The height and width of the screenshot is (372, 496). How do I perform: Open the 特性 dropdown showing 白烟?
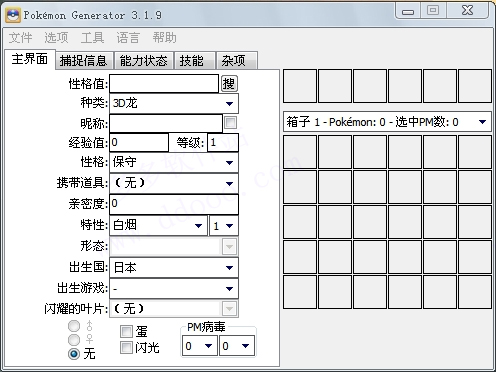coord(158,225)
